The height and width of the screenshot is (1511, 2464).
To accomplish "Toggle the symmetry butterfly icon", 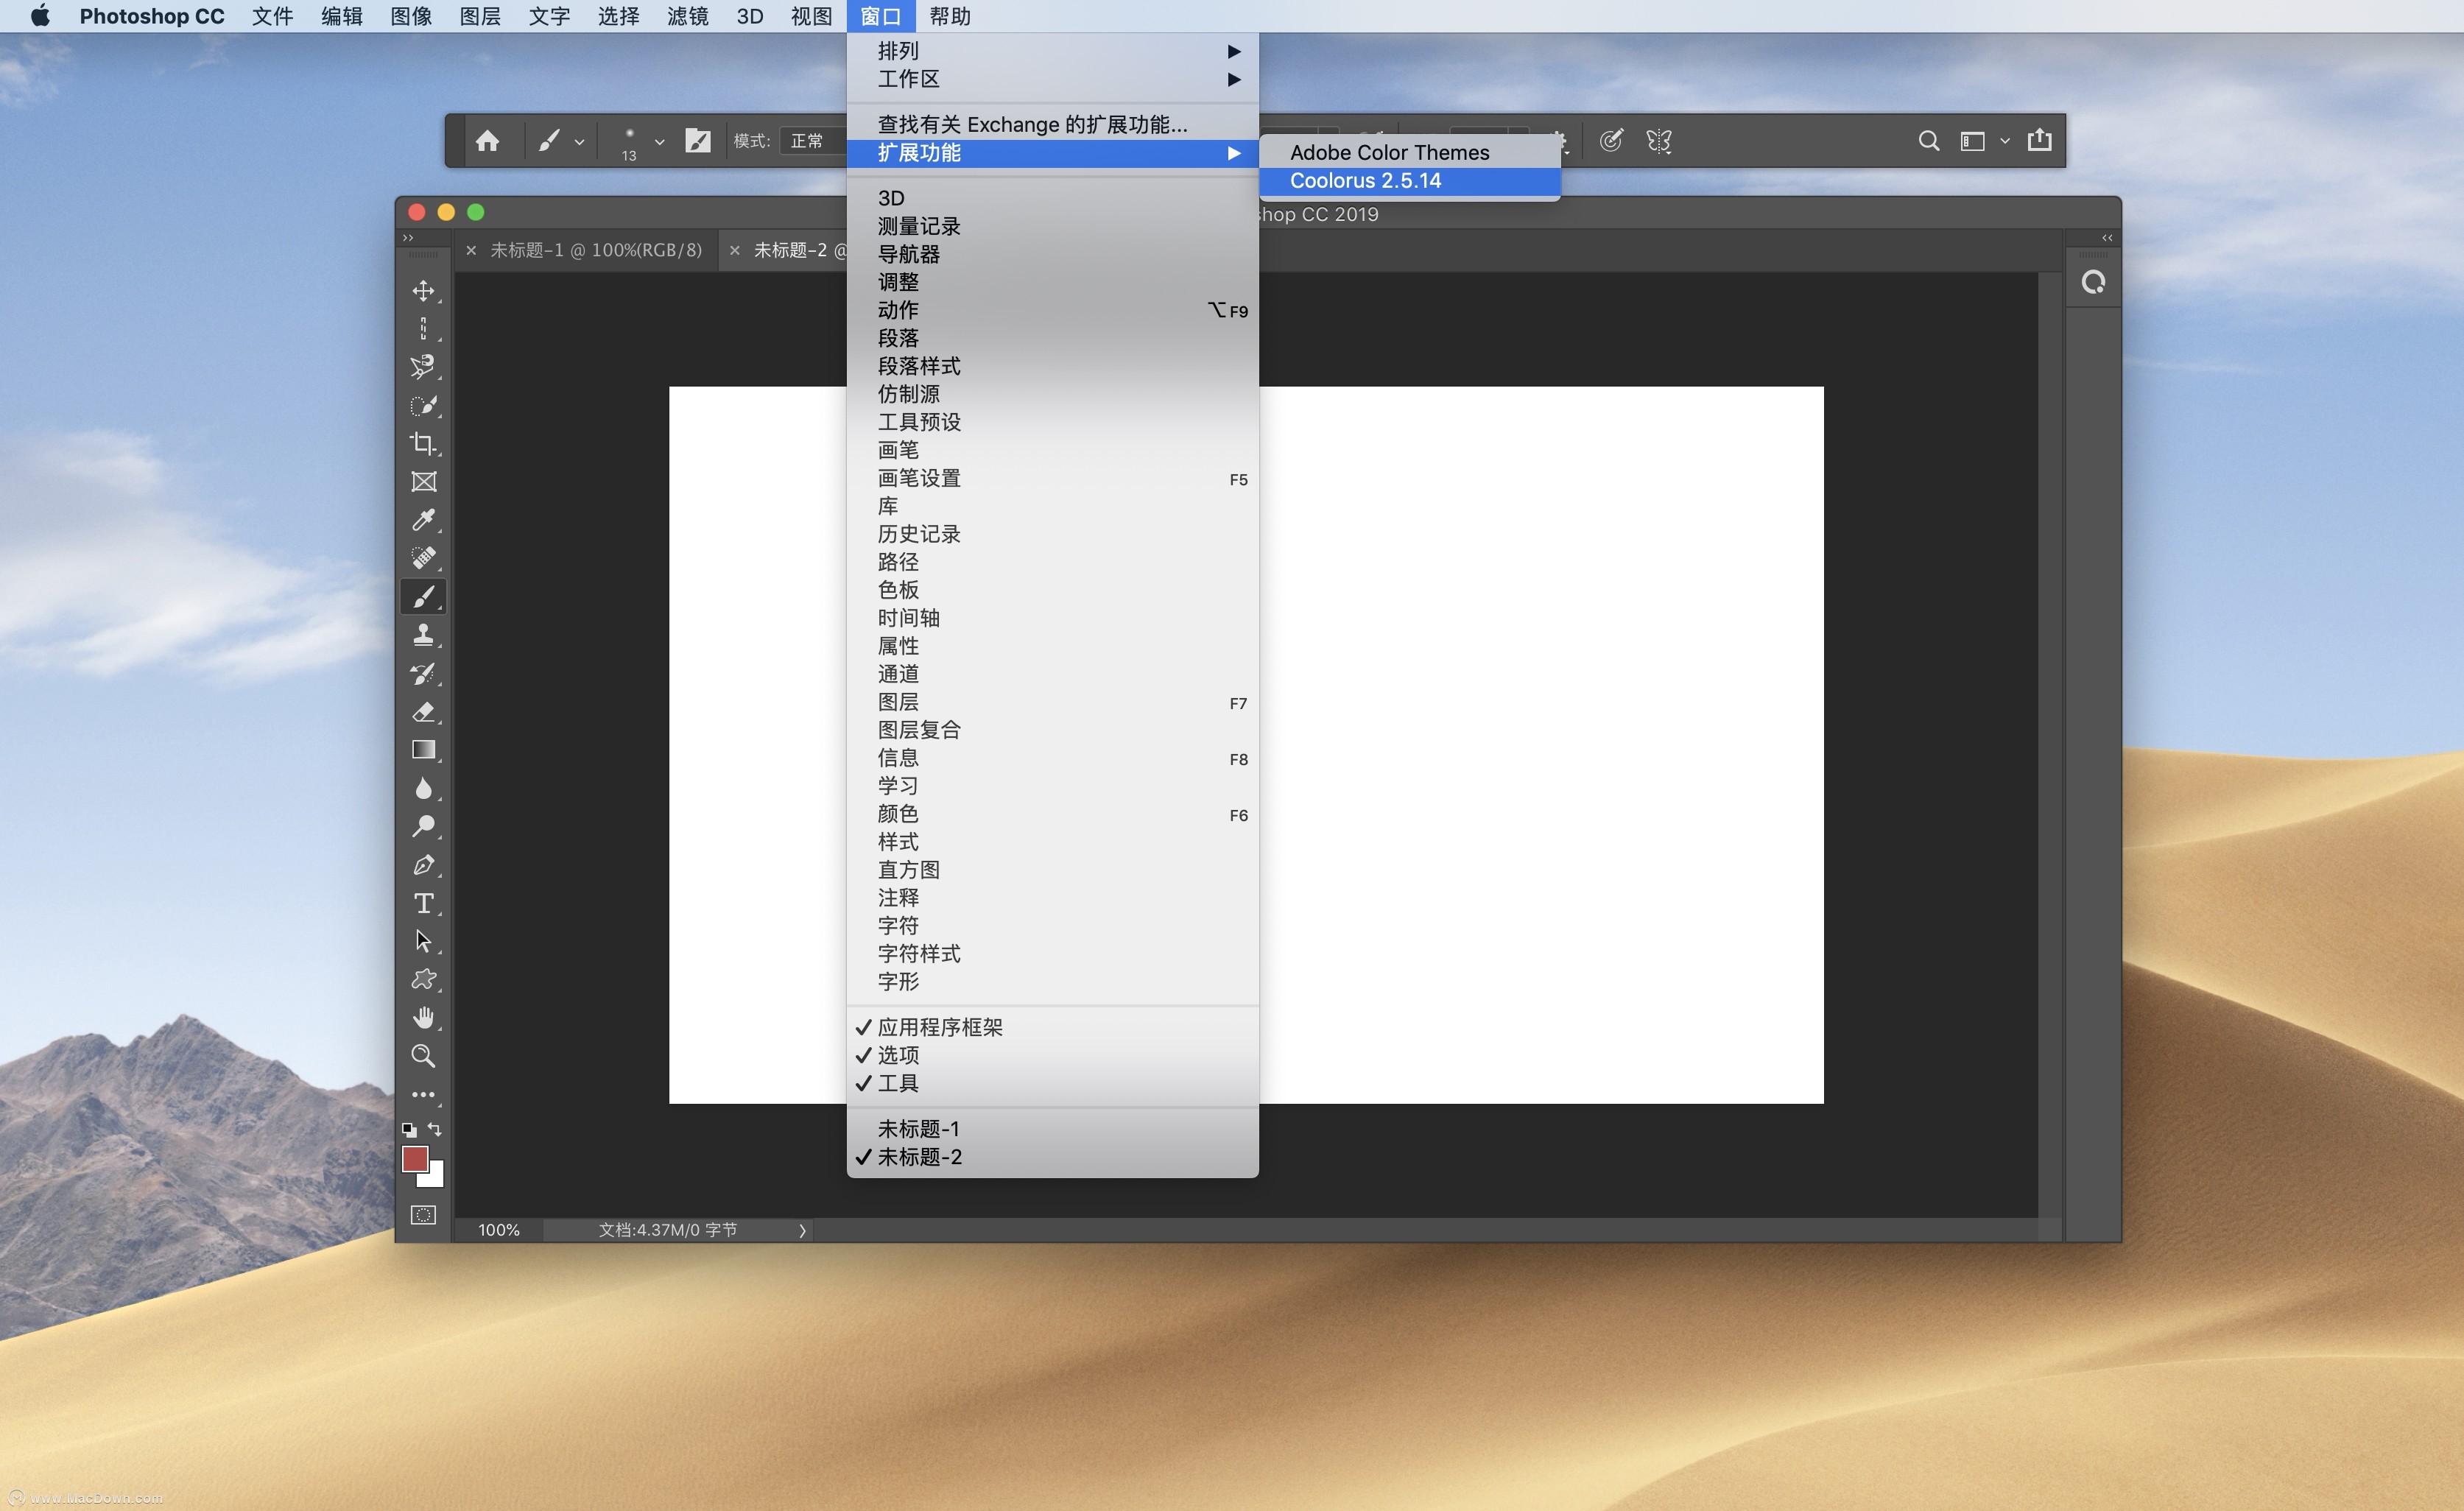I will [x=1659, y=141].
